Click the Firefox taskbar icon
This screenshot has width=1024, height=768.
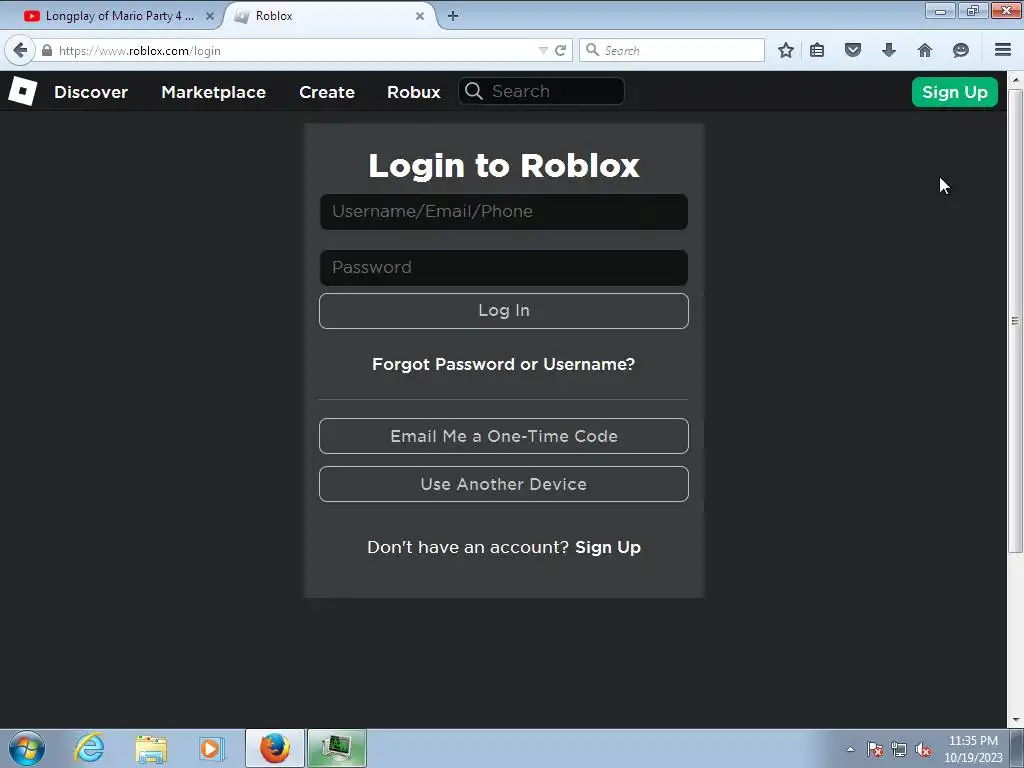[275, 748]
